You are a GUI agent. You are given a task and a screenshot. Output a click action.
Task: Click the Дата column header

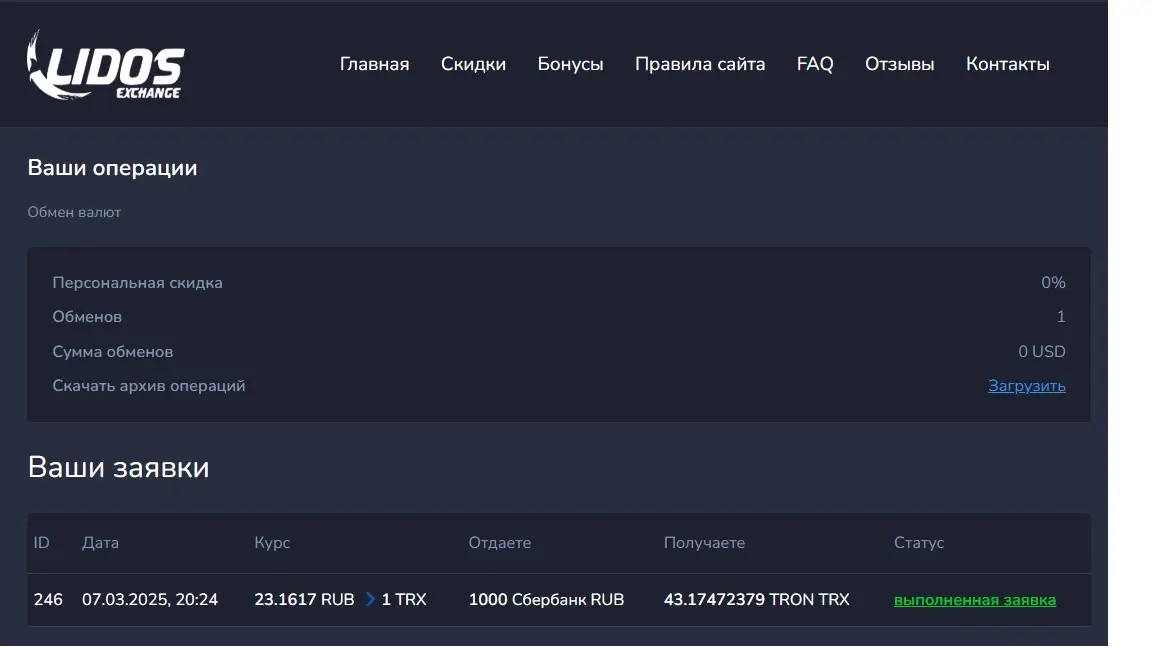pos(100,543)
